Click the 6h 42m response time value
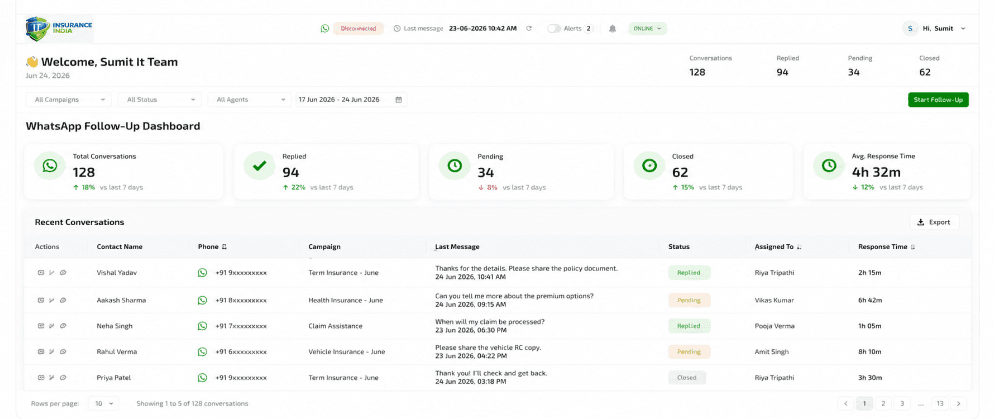Viewport: 994px width, 419px height. pyautogui.click(x=870, y=300)
